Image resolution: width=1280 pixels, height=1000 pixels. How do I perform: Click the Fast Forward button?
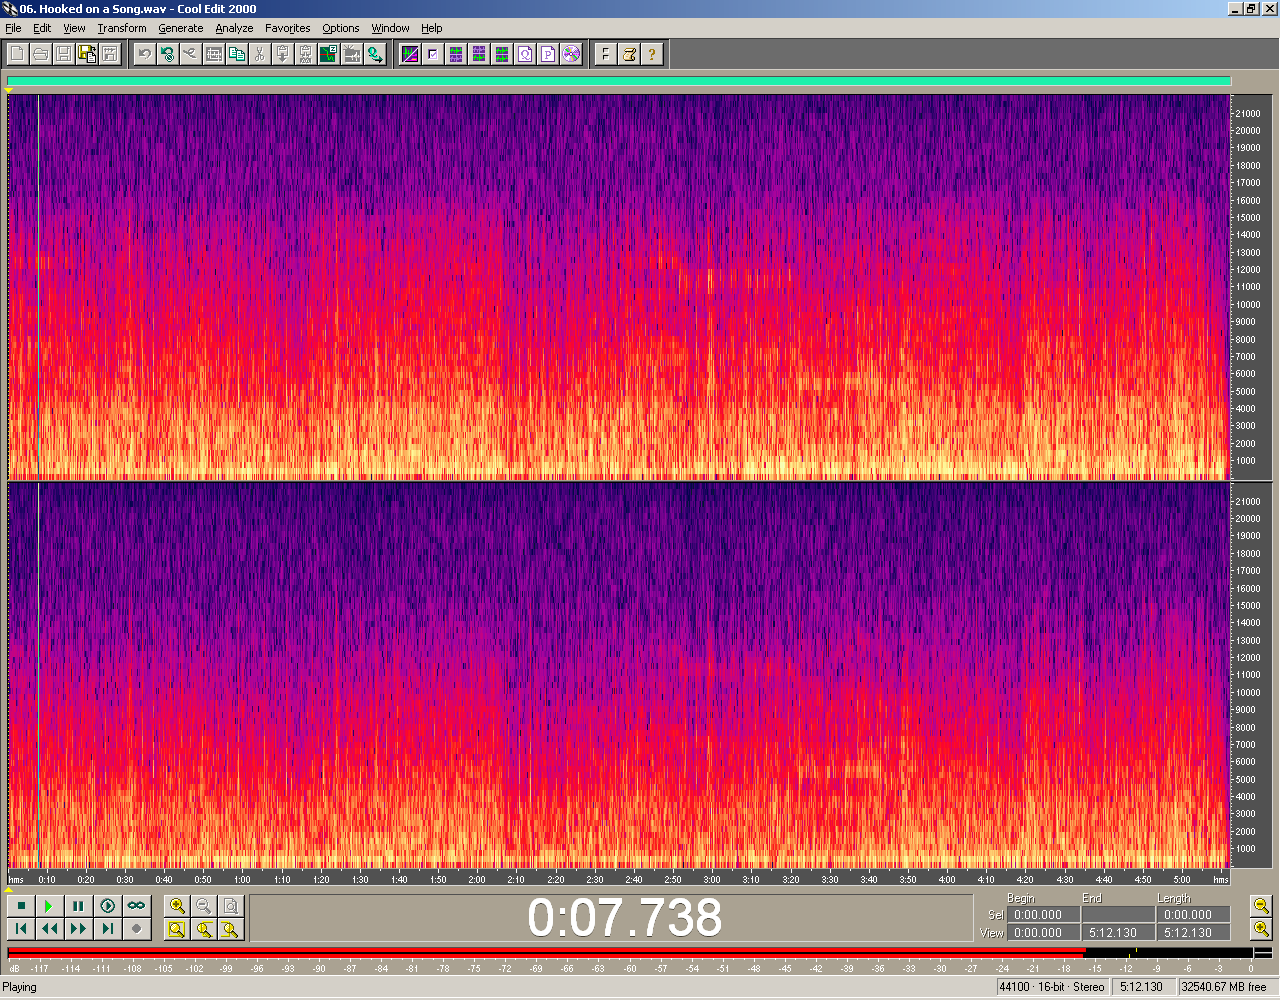[78, 929]
